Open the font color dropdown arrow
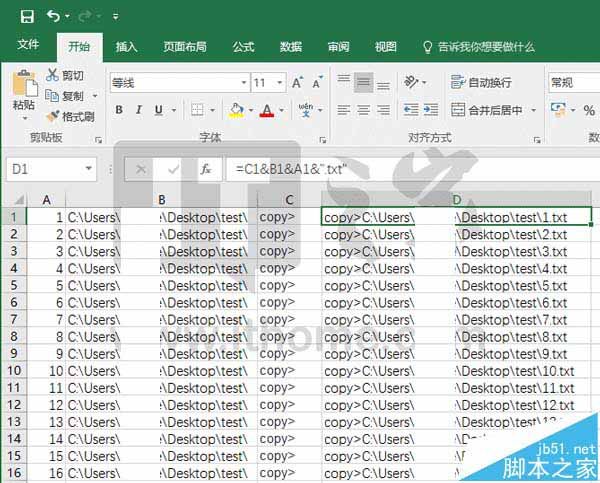 tap(282, 110)
